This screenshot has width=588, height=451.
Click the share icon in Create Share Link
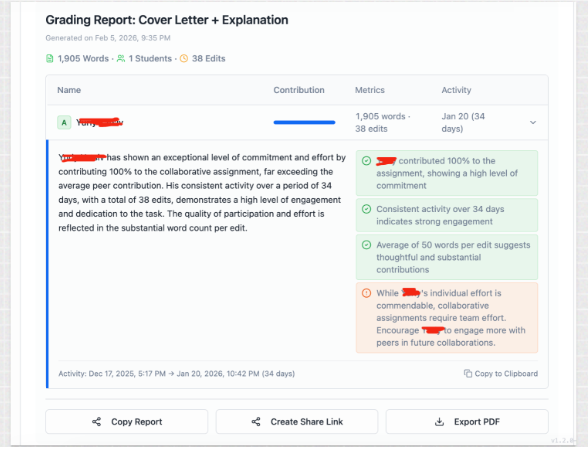pos(256,422)
